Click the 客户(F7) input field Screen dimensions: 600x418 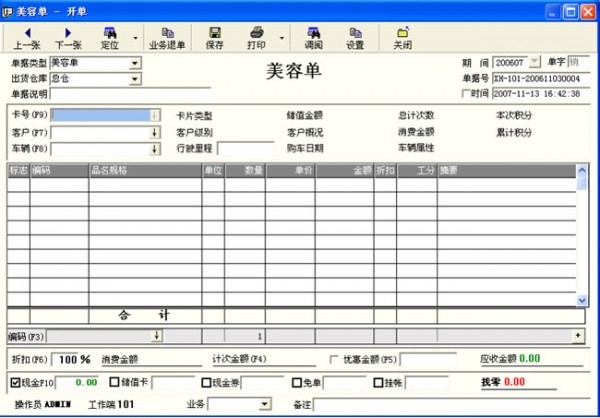100,133
